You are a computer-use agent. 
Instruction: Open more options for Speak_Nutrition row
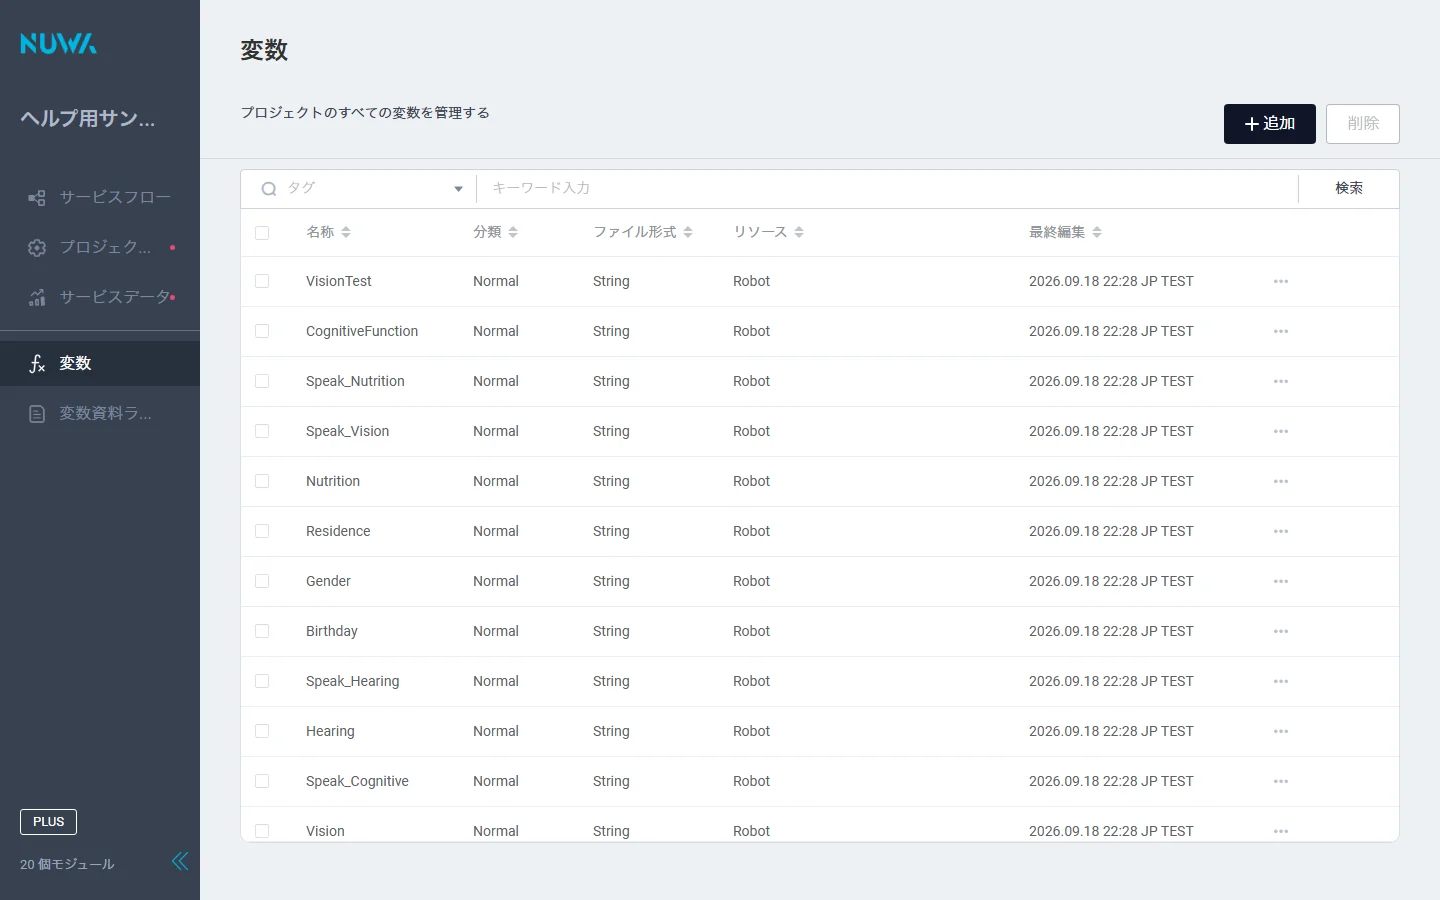(x=1281, y=381)
